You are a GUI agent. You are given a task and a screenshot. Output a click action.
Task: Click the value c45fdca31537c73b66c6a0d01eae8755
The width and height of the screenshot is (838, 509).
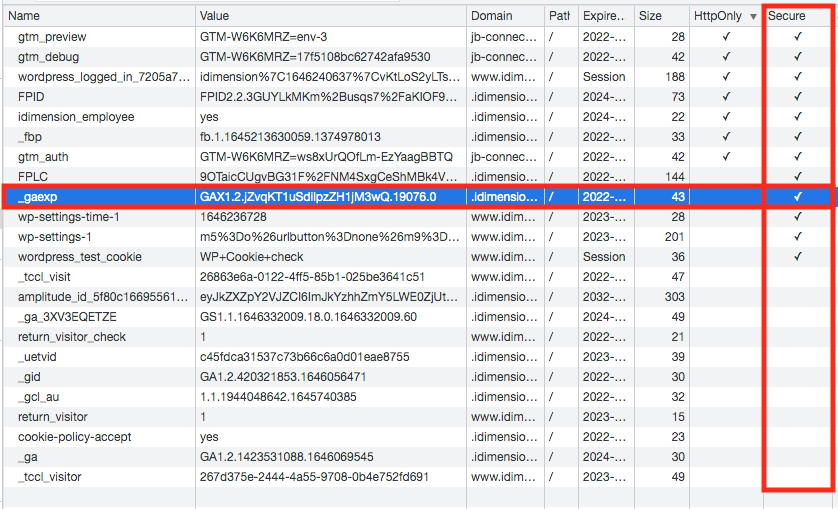click(305, 357)
